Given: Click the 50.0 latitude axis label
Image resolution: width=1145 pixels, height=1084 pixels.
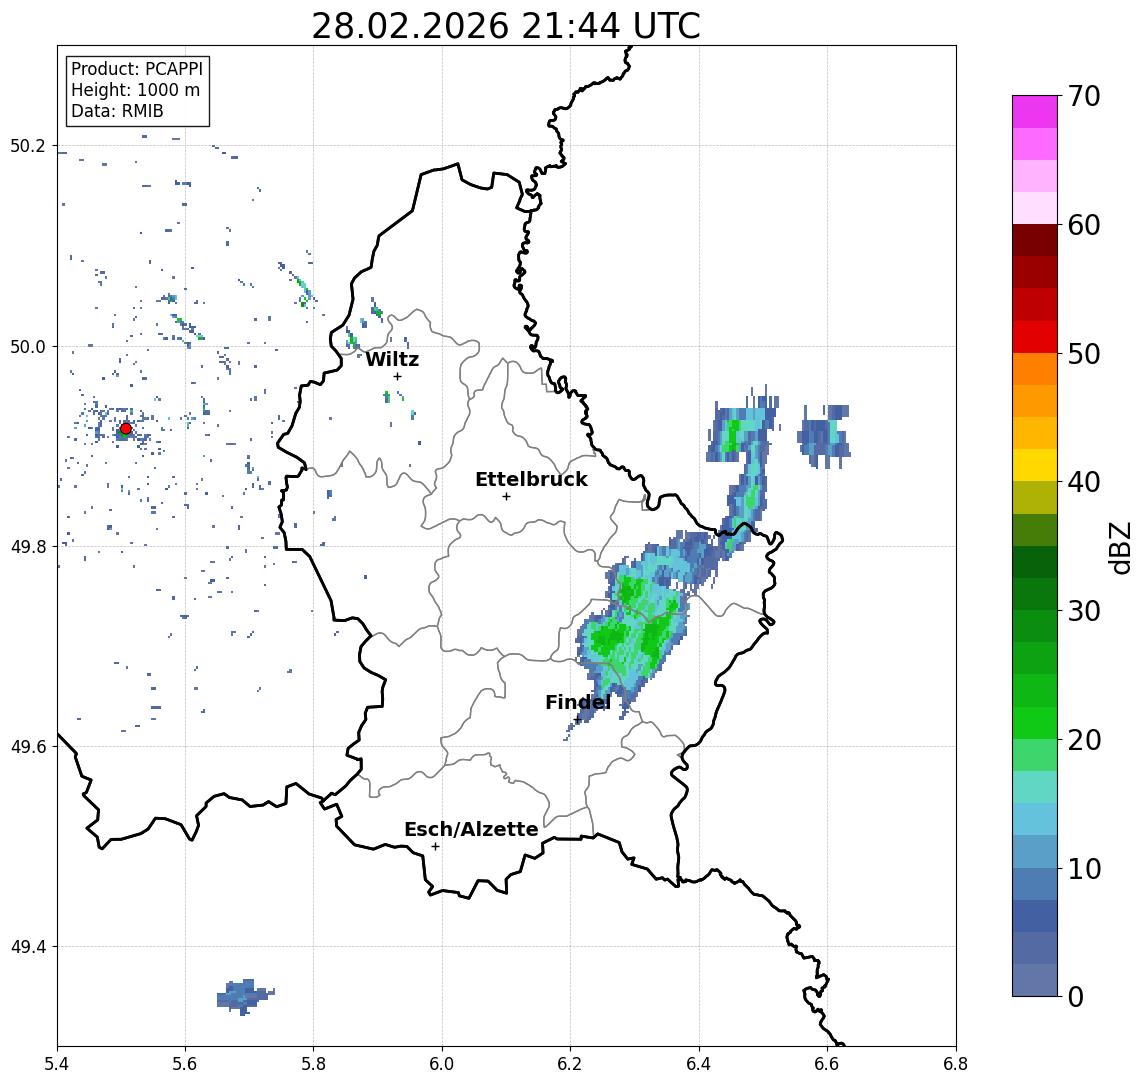Looking at the screenshot, I should coord(28,346).
